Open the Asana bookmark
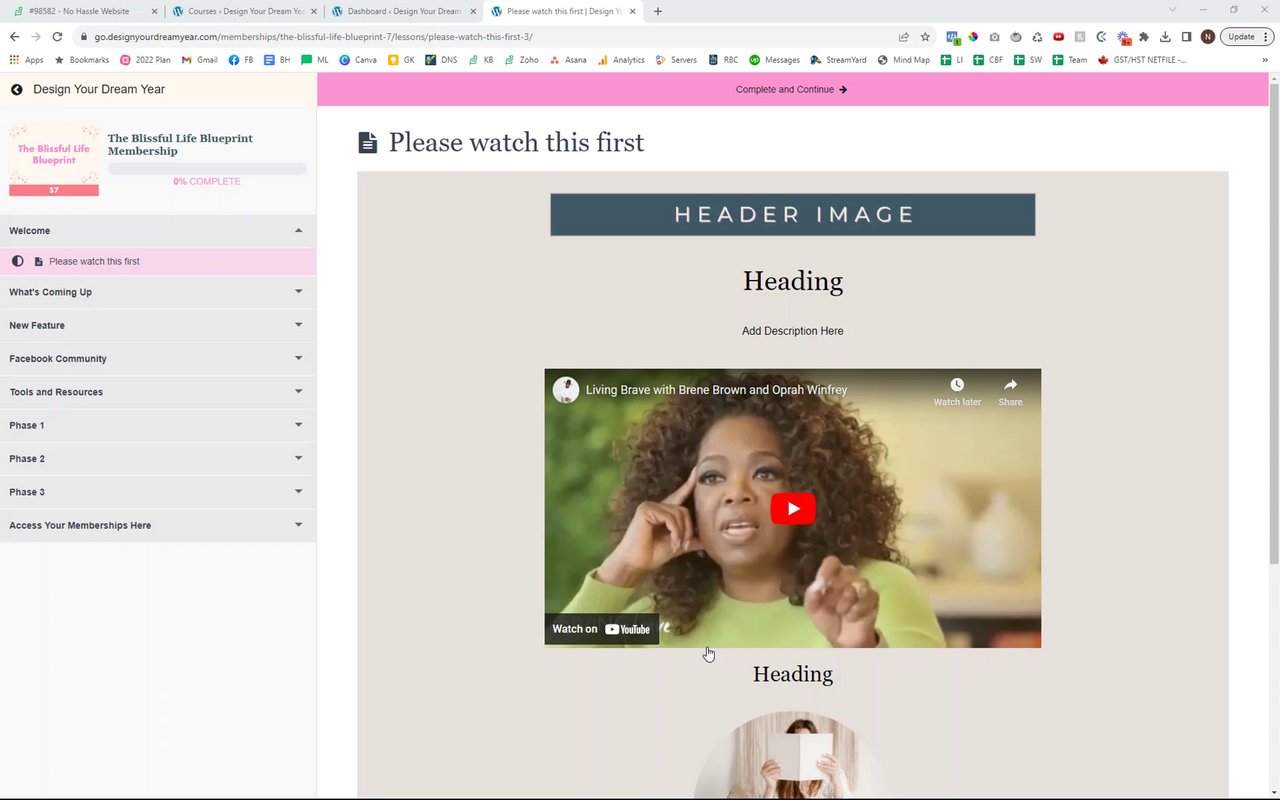Image resolution: width=1280 pixels, height=800 pixels. point(567,60)
